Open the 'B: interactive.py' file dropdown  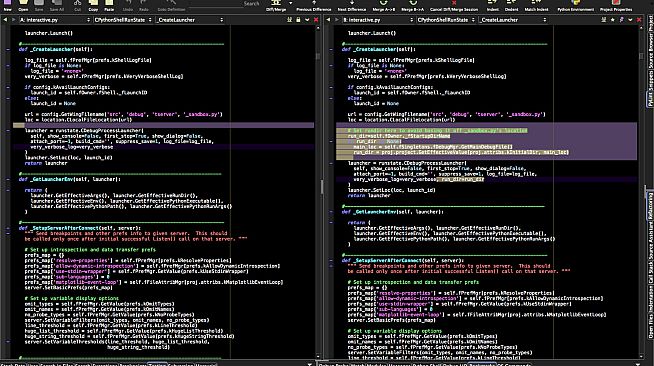coord(378,20)
